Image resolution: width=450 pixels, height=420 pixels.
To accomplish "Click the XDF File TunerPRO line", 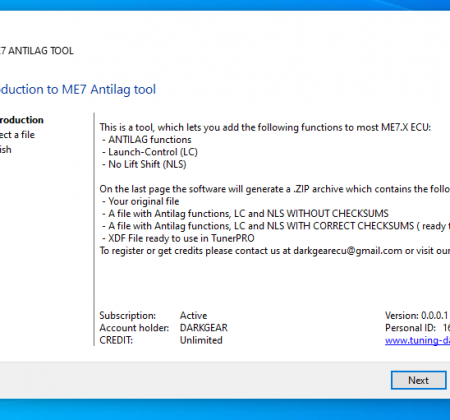I will click(178, 238).
